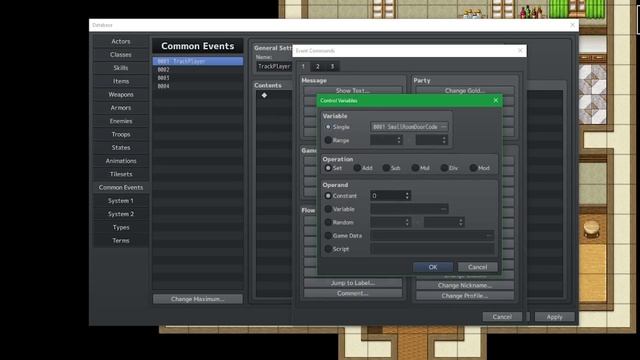
Task: Close the Database window
Action: click(572, 25)
